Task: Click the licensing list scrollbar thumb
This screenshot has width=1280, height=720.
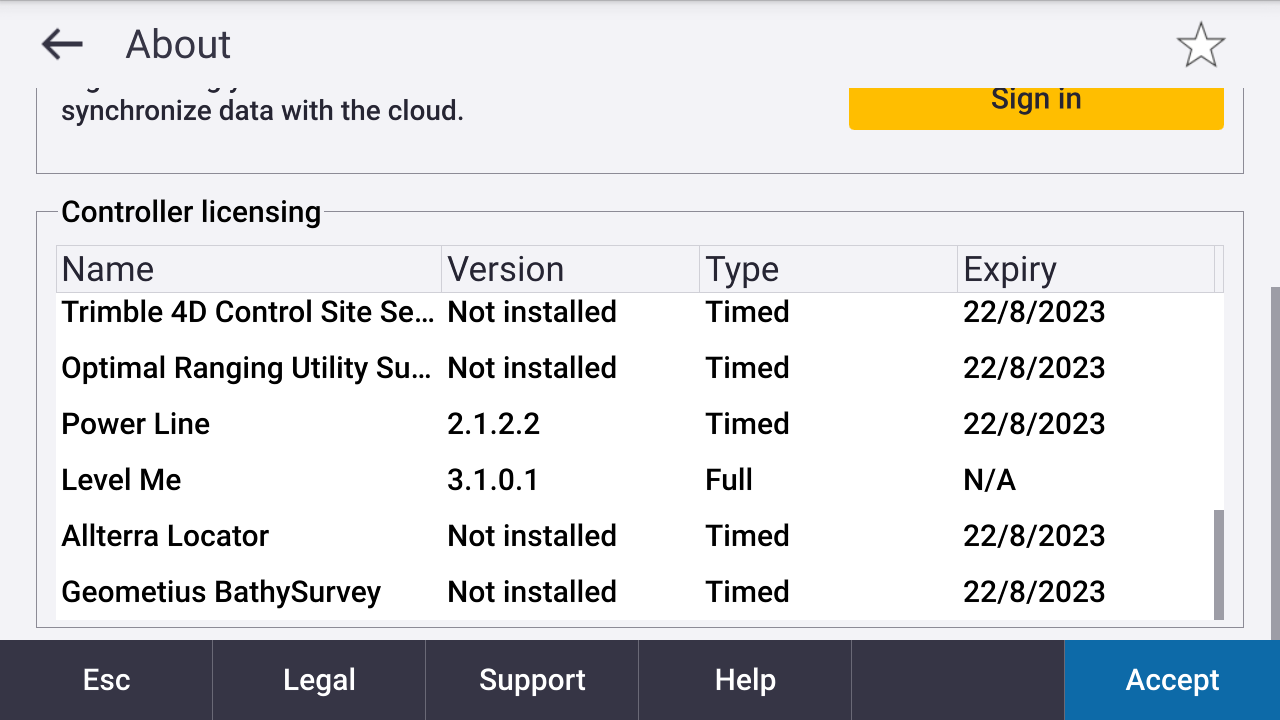Action: [x=1218, y=565]
